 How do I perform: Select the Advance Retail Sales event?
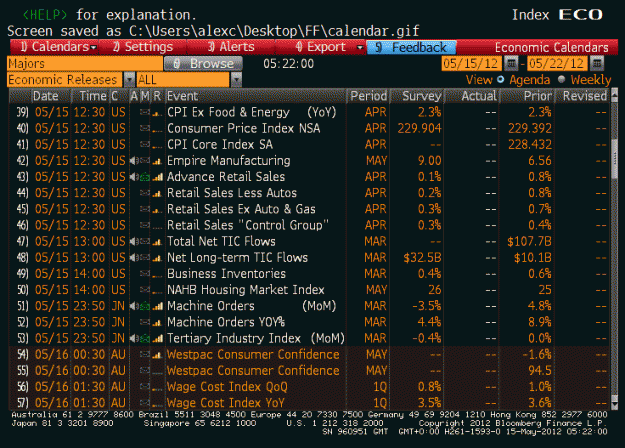pyautogui.click(x=226, y=177)
